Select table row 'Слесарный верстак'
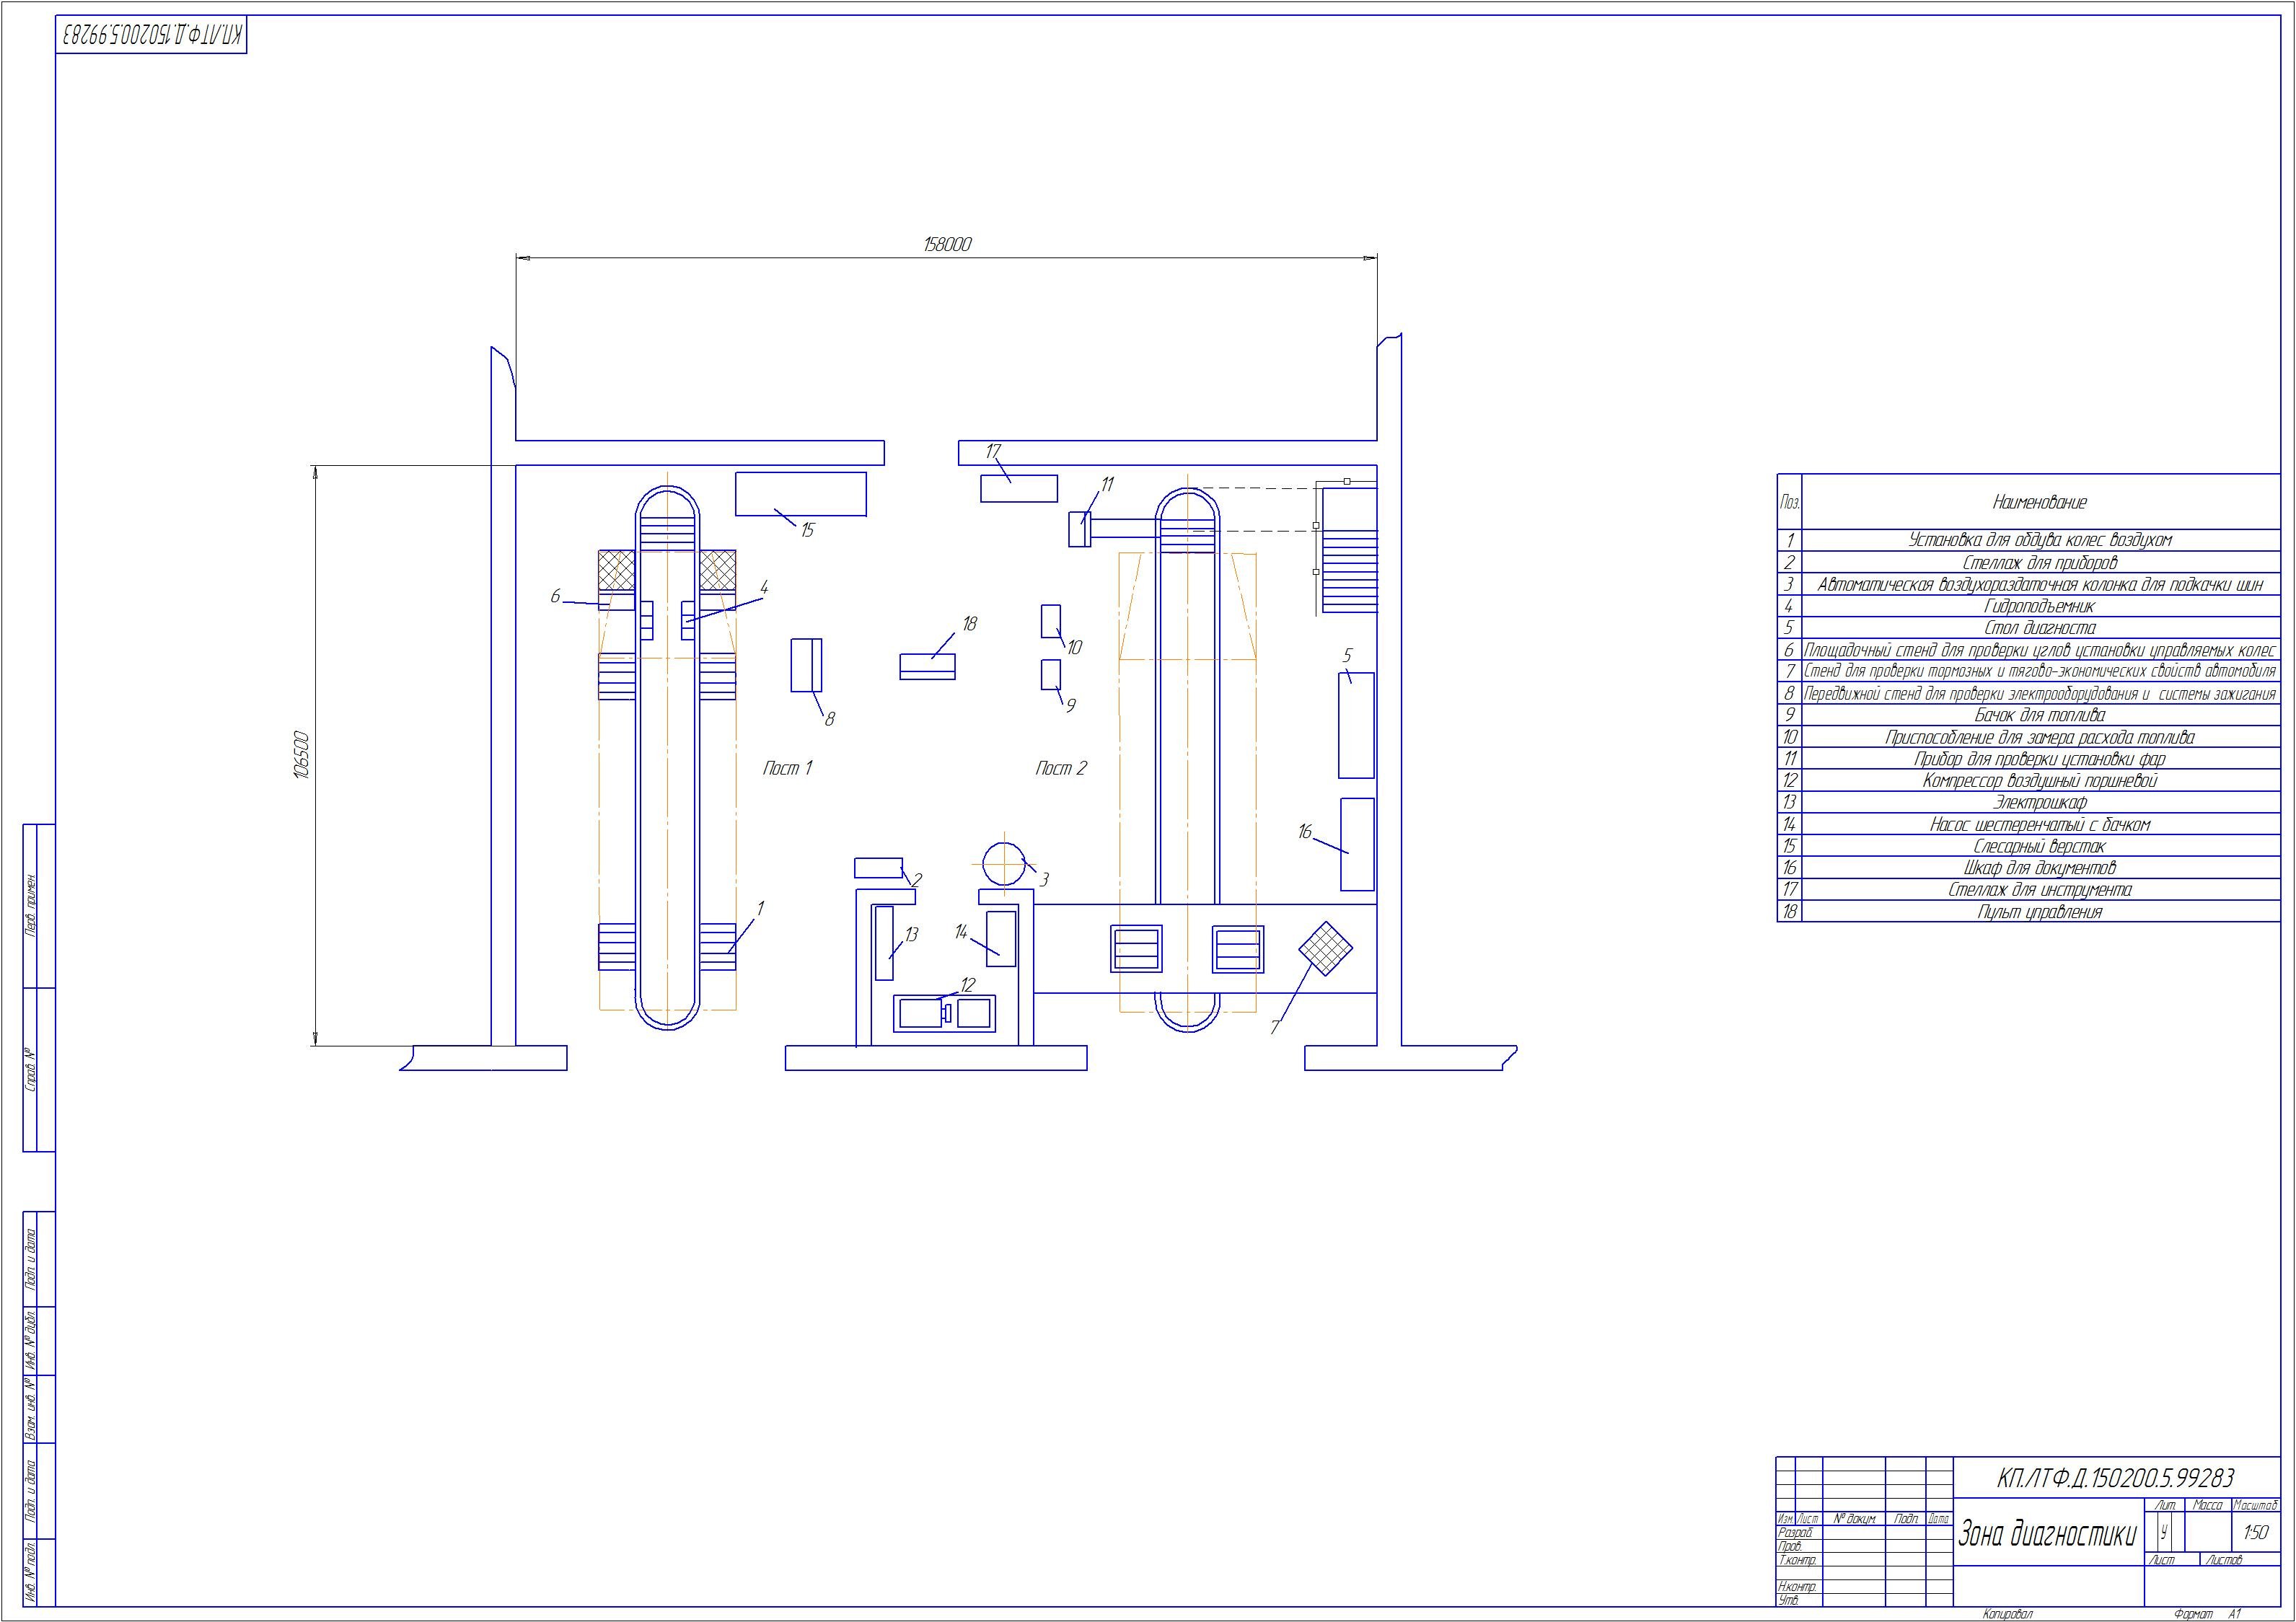Viewport: 2296px width, 1622px height. 2039,846
